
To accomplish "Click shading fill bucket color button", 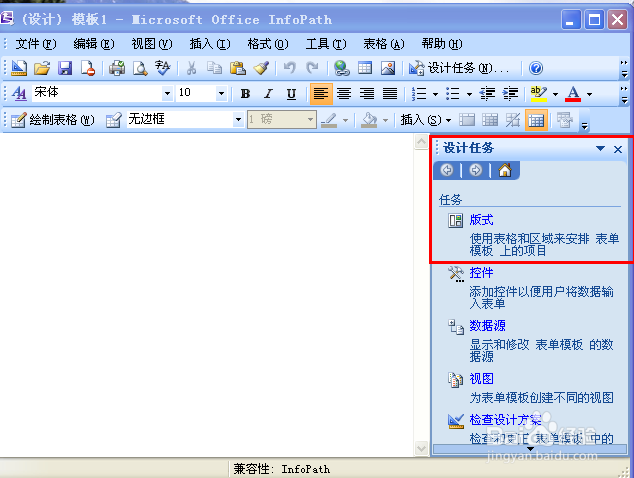I will point(369,120).
